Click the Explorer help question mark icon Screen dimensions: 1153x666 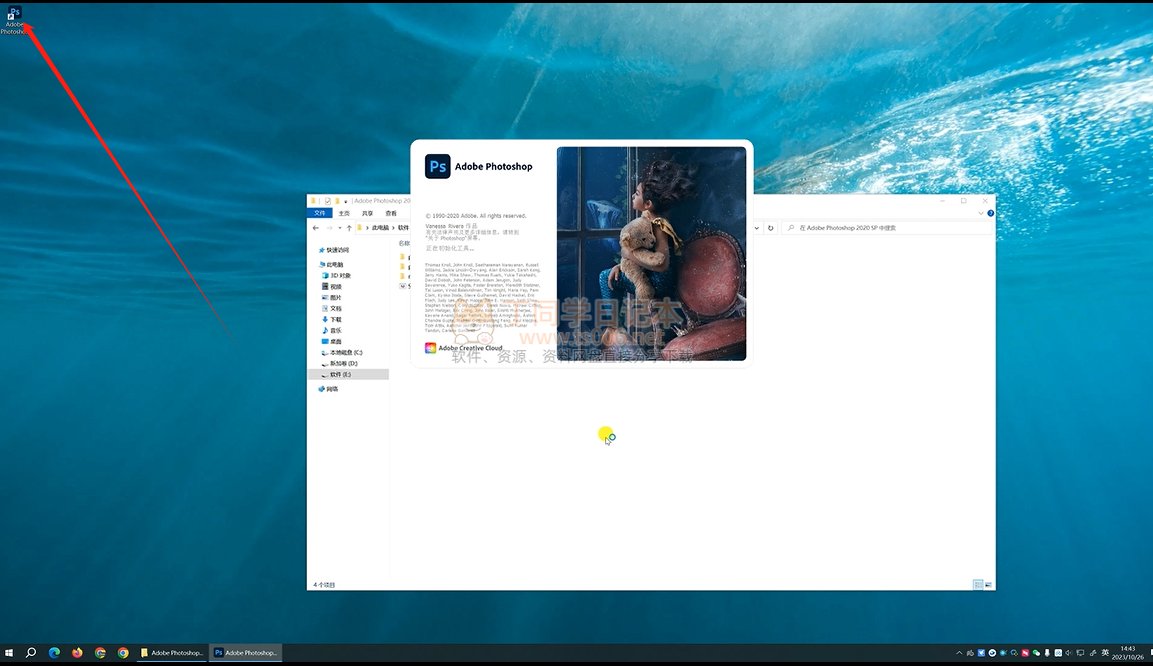pyautogui.click(x=990, y=213)
